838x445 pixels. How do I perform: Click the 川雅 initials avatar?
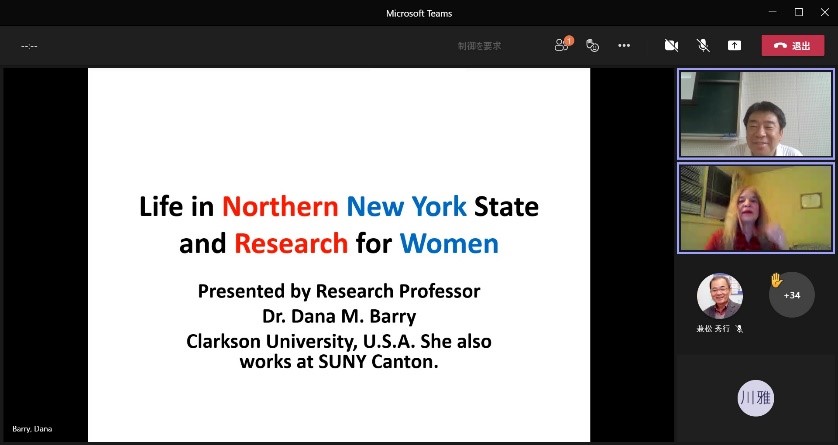coord(755,397)
